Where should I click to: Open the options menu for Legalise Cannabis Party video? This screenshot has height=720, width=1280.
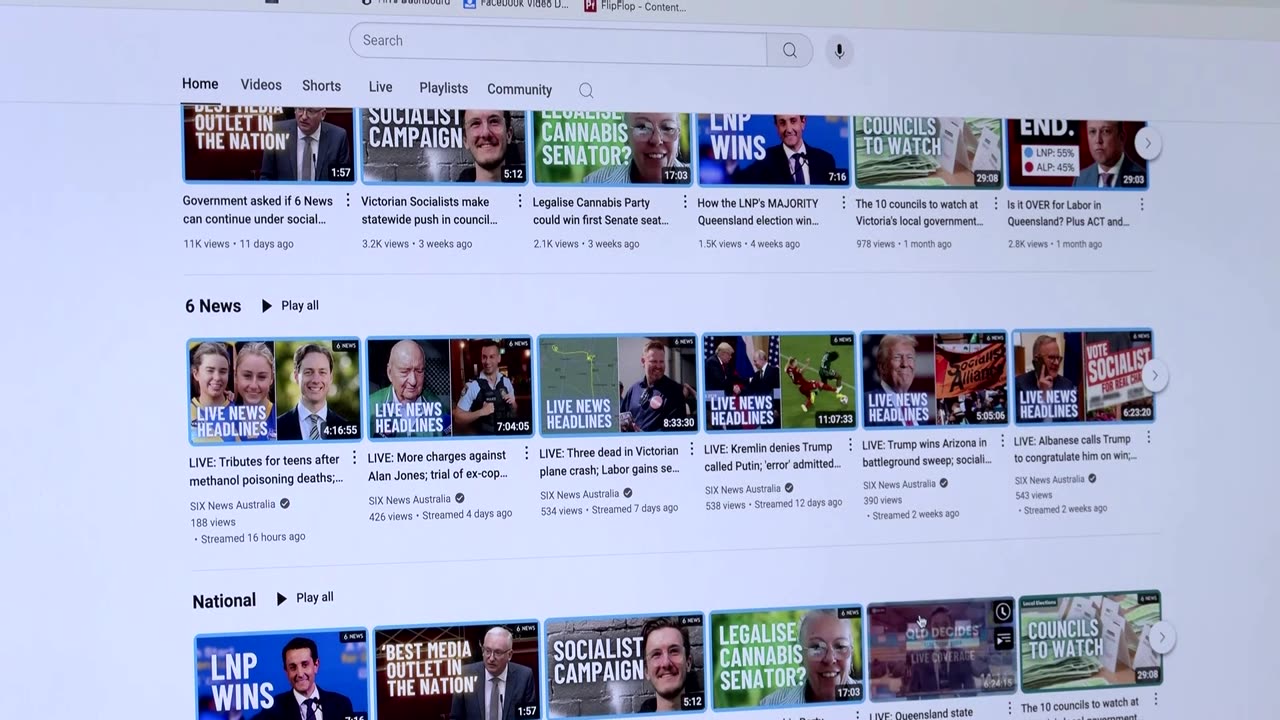(686, 203)
